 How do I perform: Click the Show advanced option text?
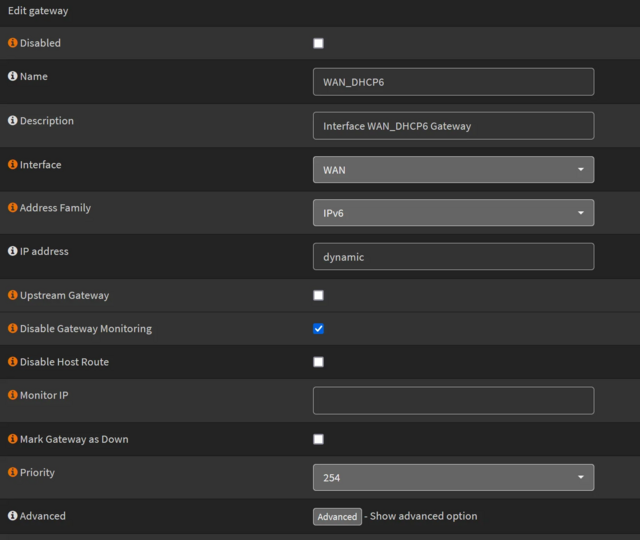(x=424, y=516)
